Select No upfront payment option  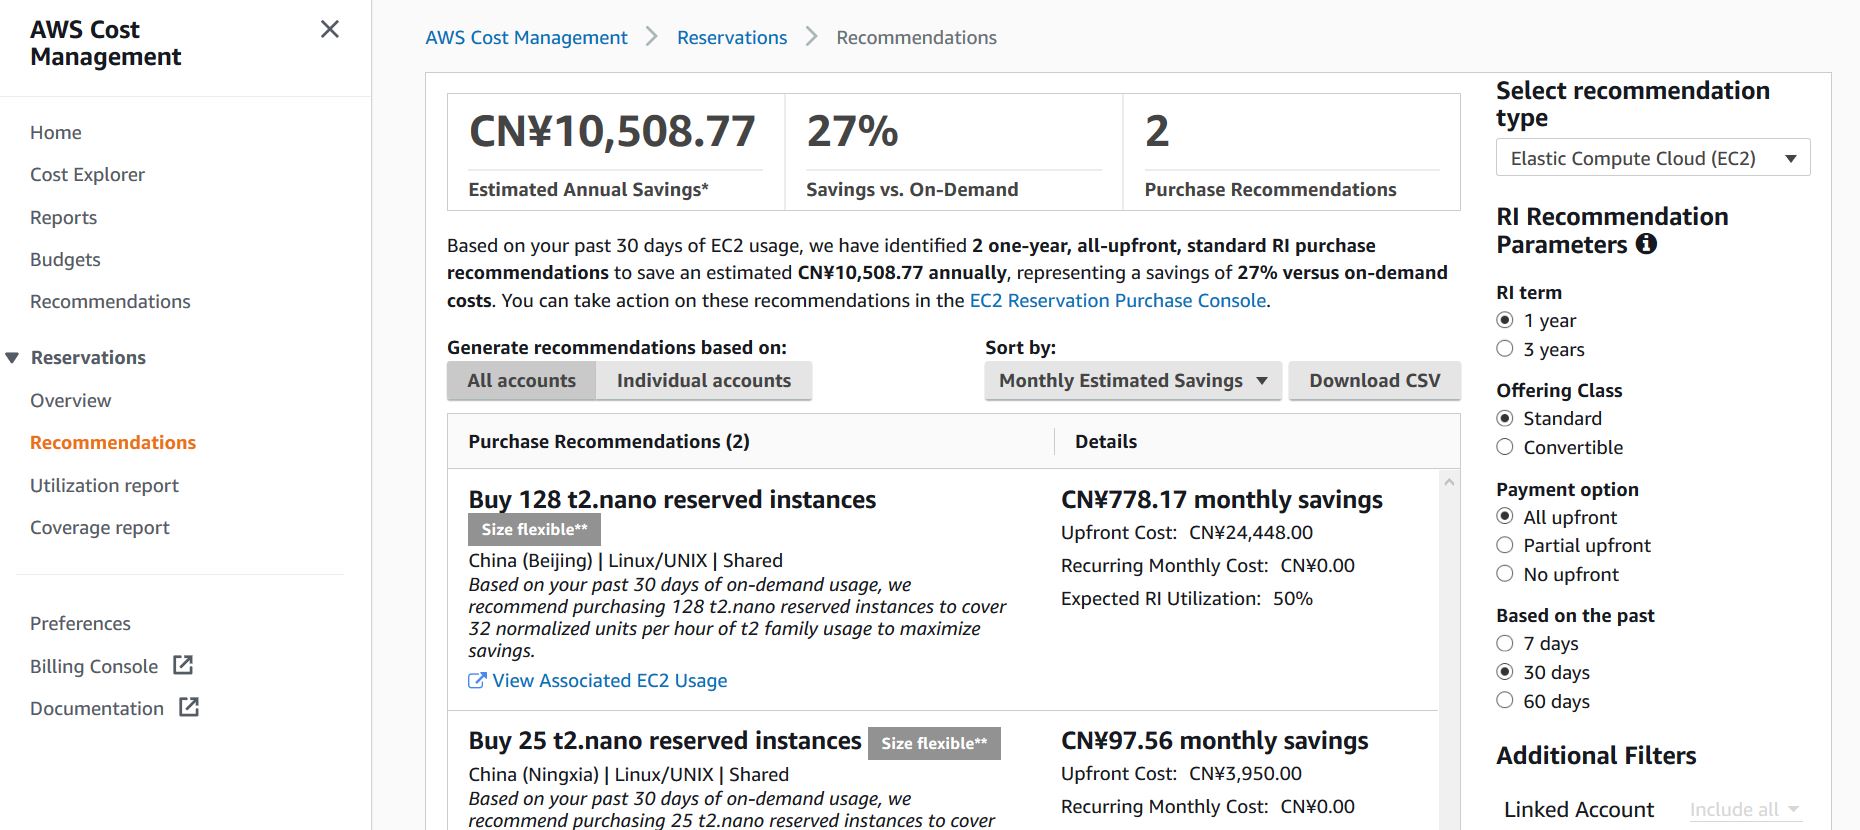pos(1505,574)
